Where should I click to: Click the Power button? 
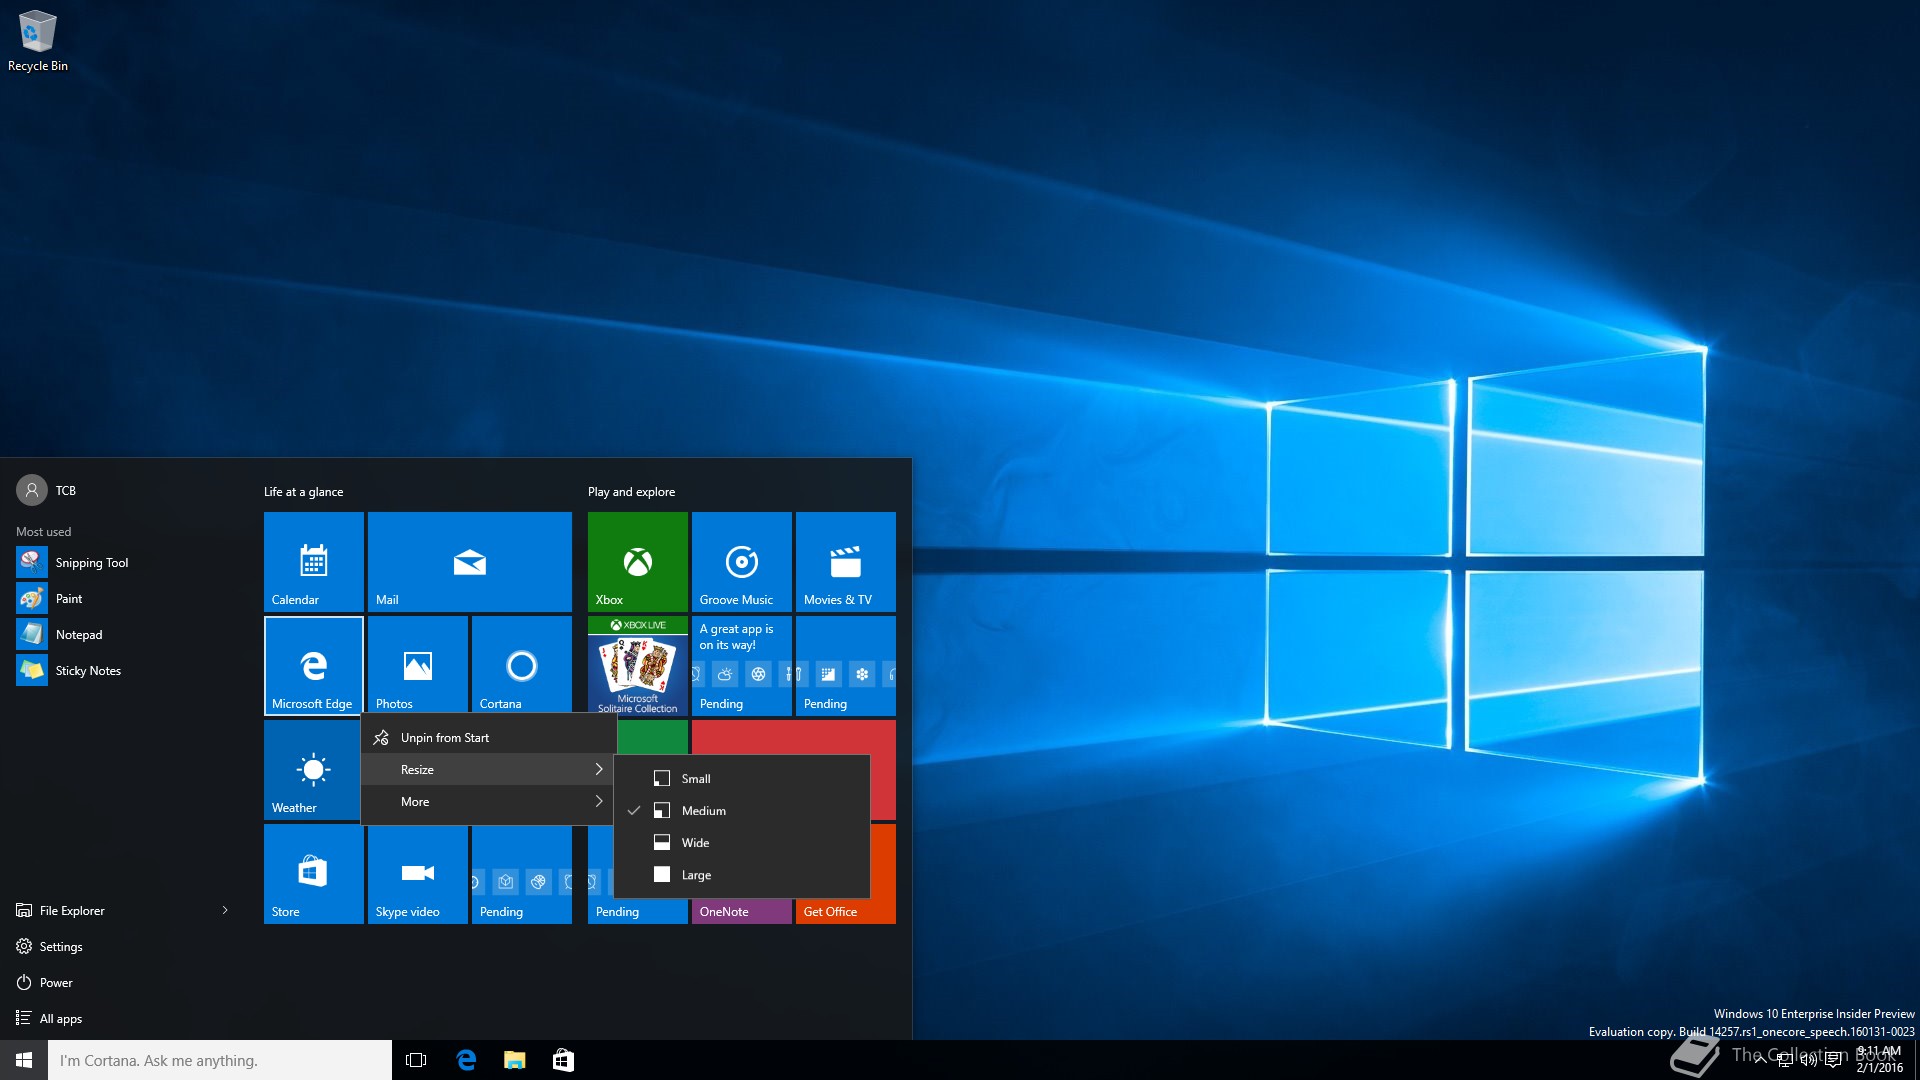pos(55,983)
